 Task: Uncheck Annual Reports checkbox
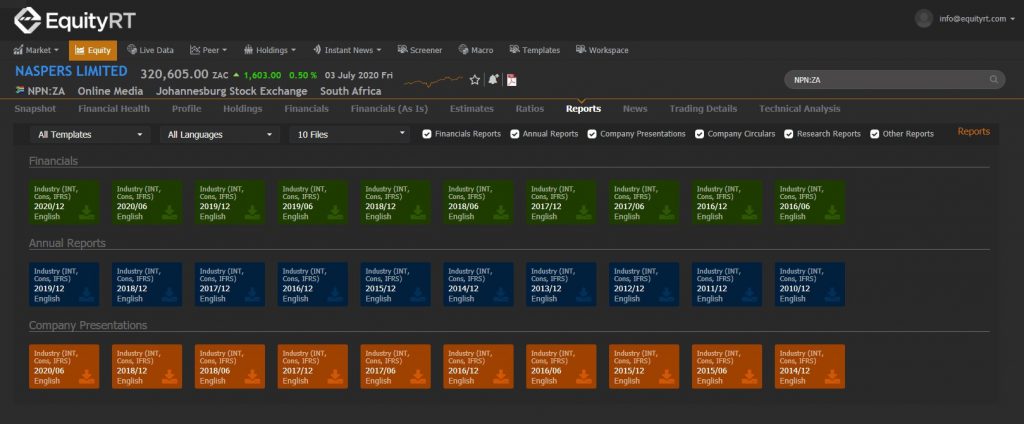tap(515, 134)
